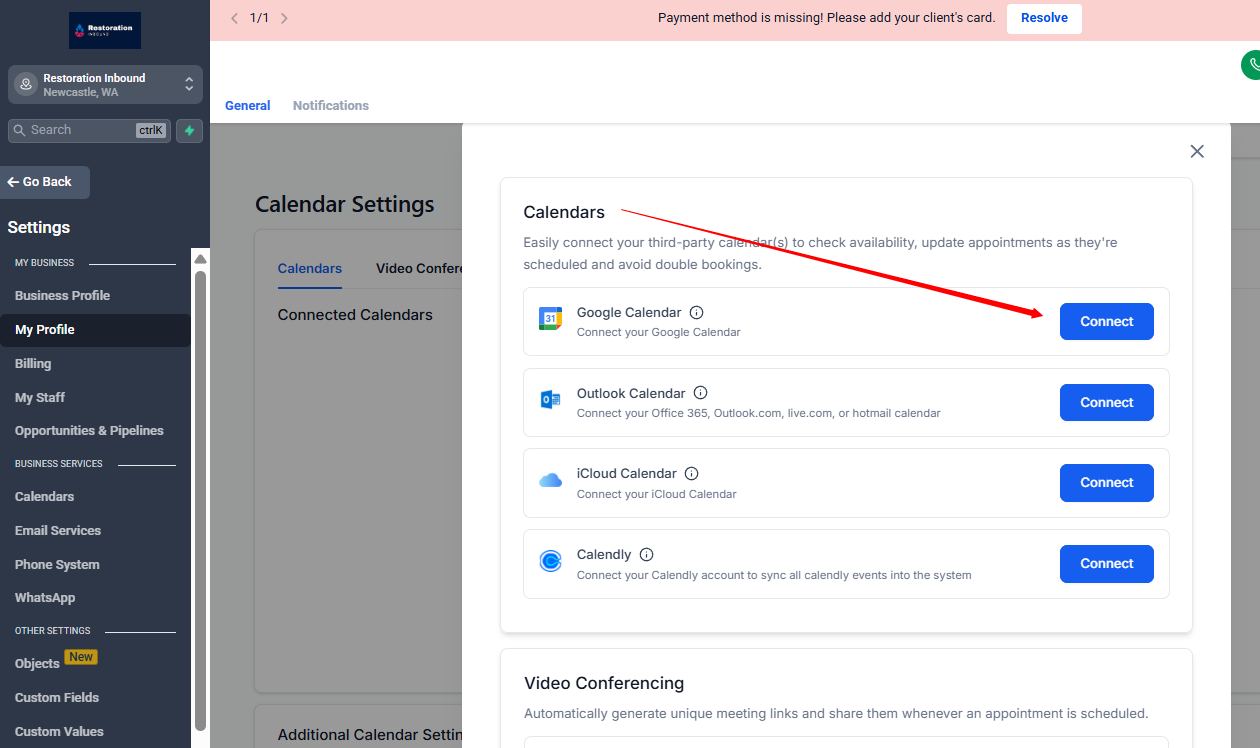Select the Calendars tab in Calendar Settings
This screenshot has height=748, width=1260.
(x=310, y=269)
